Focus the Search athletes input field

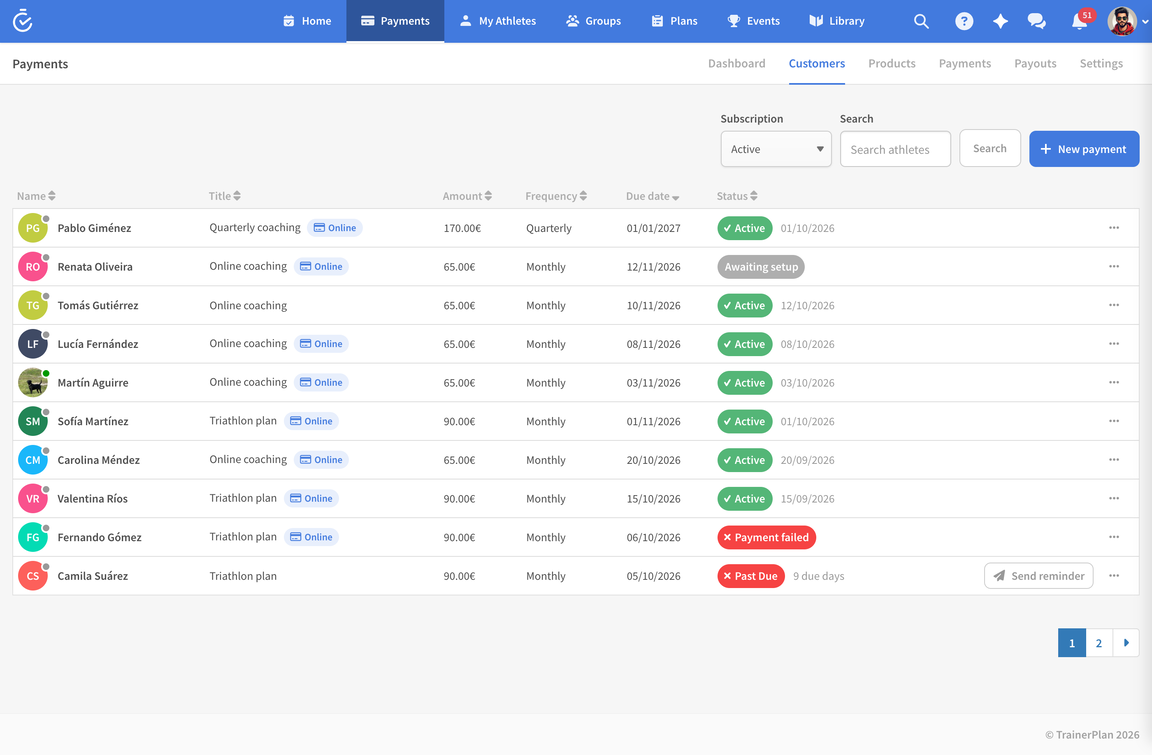[896, 149]
